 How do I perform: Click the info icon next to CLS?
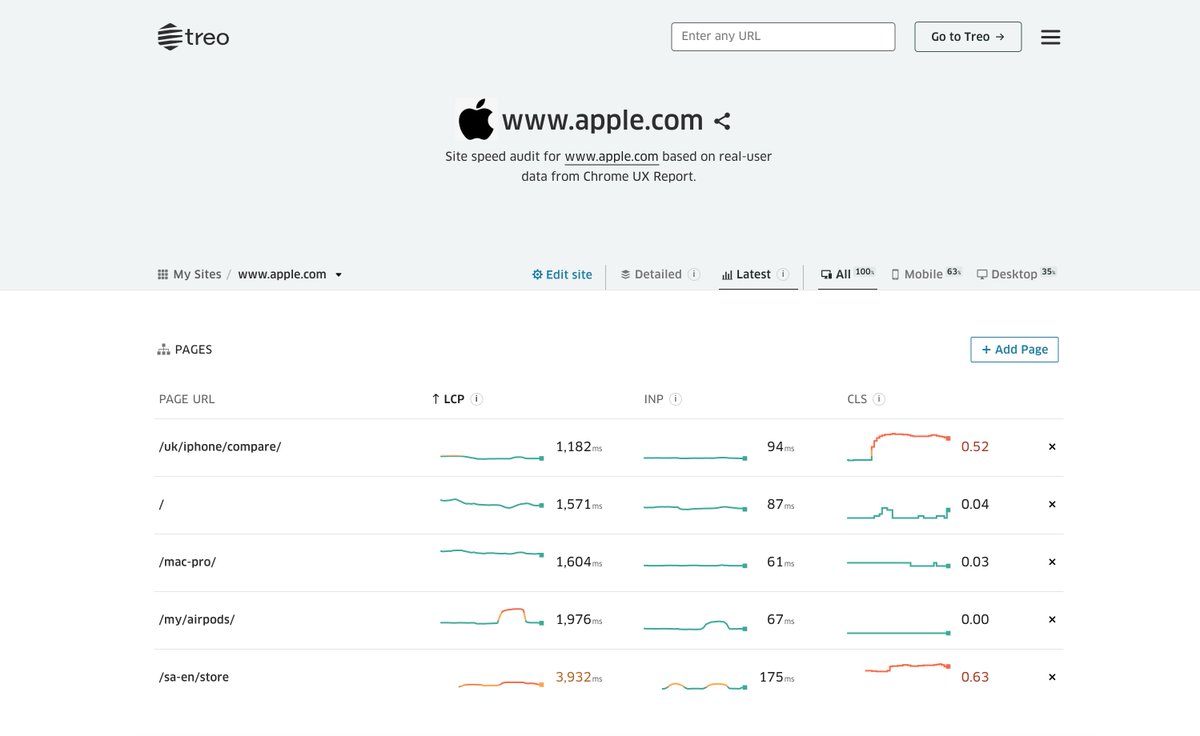(879, 399)
